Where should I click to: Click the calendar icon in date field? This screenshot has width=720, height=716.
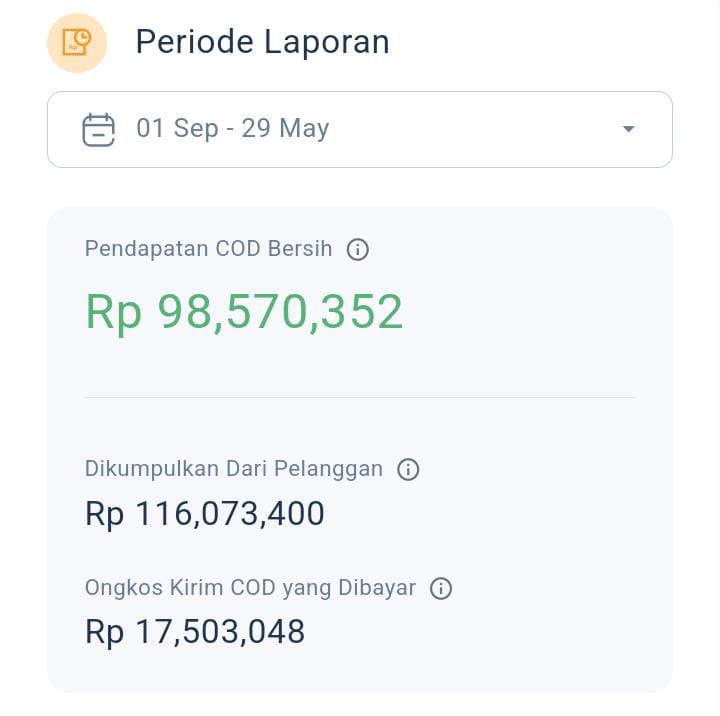point(98,130)
